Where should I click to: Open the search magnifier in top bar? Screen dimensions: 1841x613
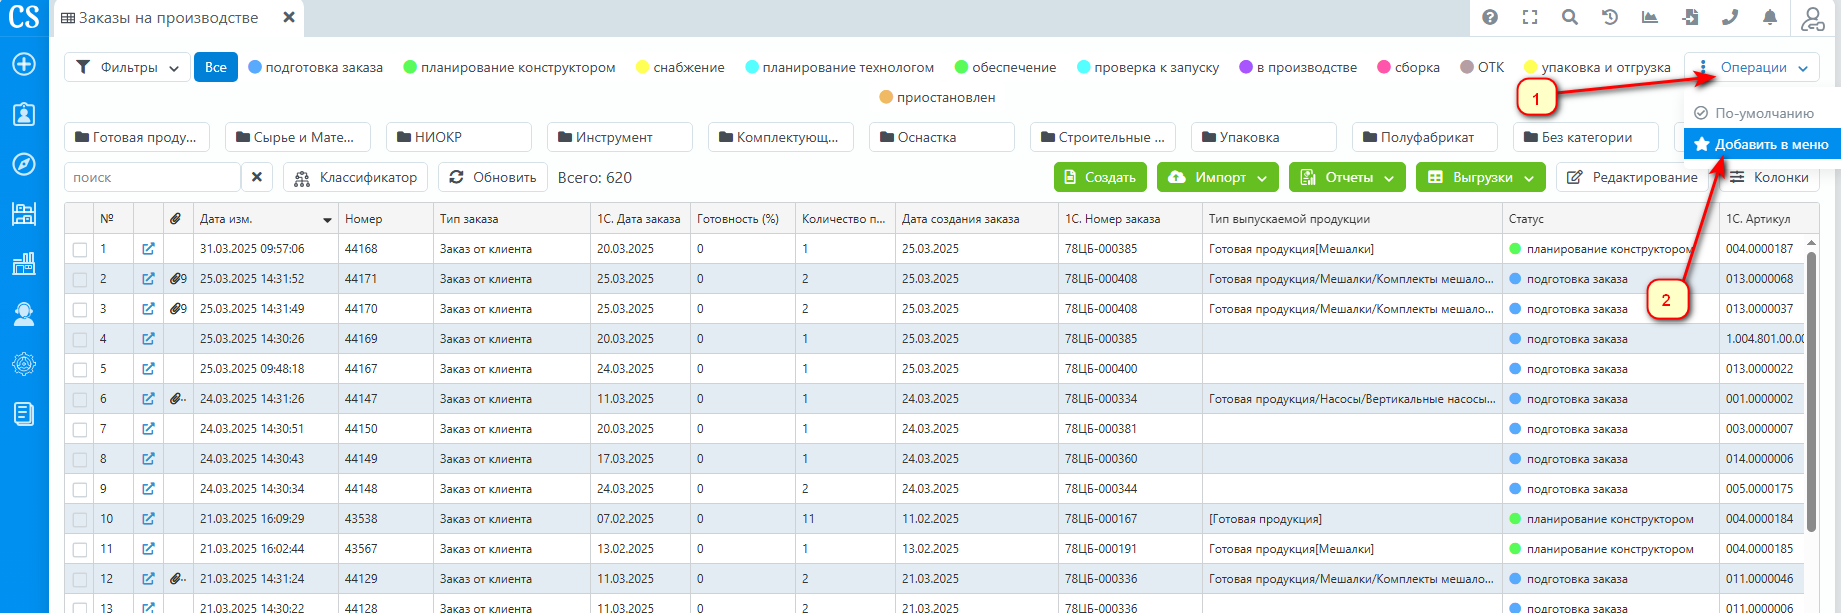[x=1570, y=17]
